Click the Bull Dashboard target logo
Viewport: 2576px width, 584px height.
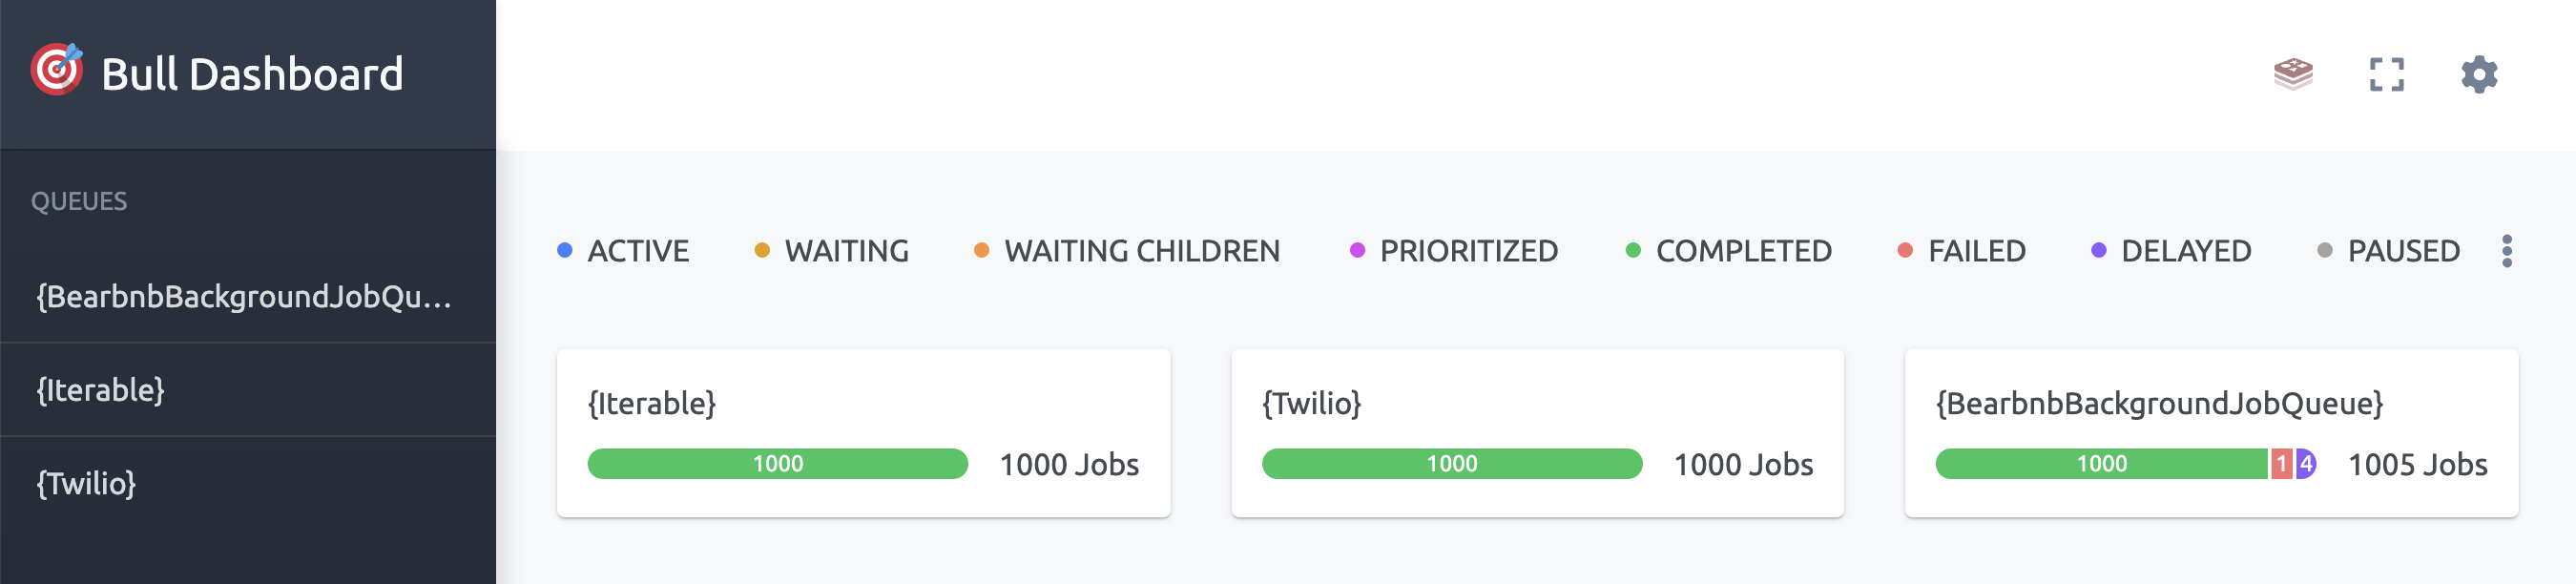(57, 70)
